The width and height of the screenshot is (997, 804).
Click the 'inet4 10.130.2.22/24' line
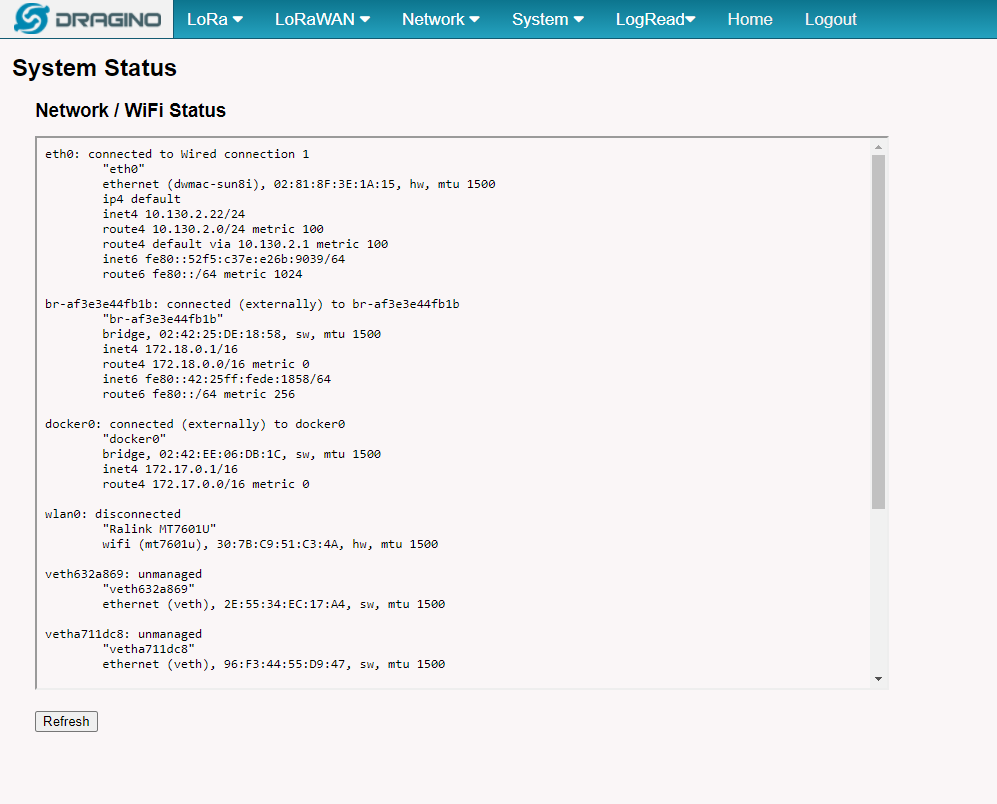click(x=174, y=214)
